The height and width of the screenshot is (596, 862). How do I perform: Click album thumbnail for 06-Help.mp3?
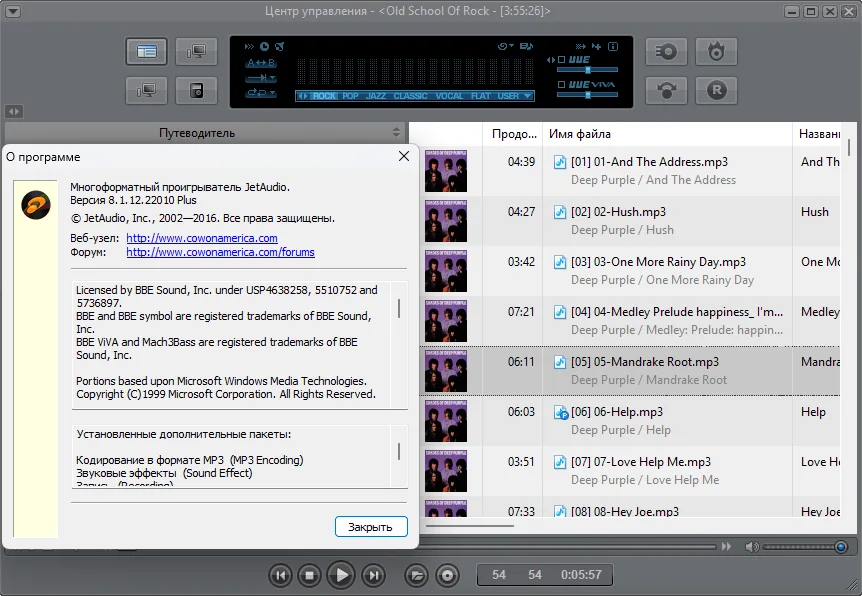(x=446, y=421)
